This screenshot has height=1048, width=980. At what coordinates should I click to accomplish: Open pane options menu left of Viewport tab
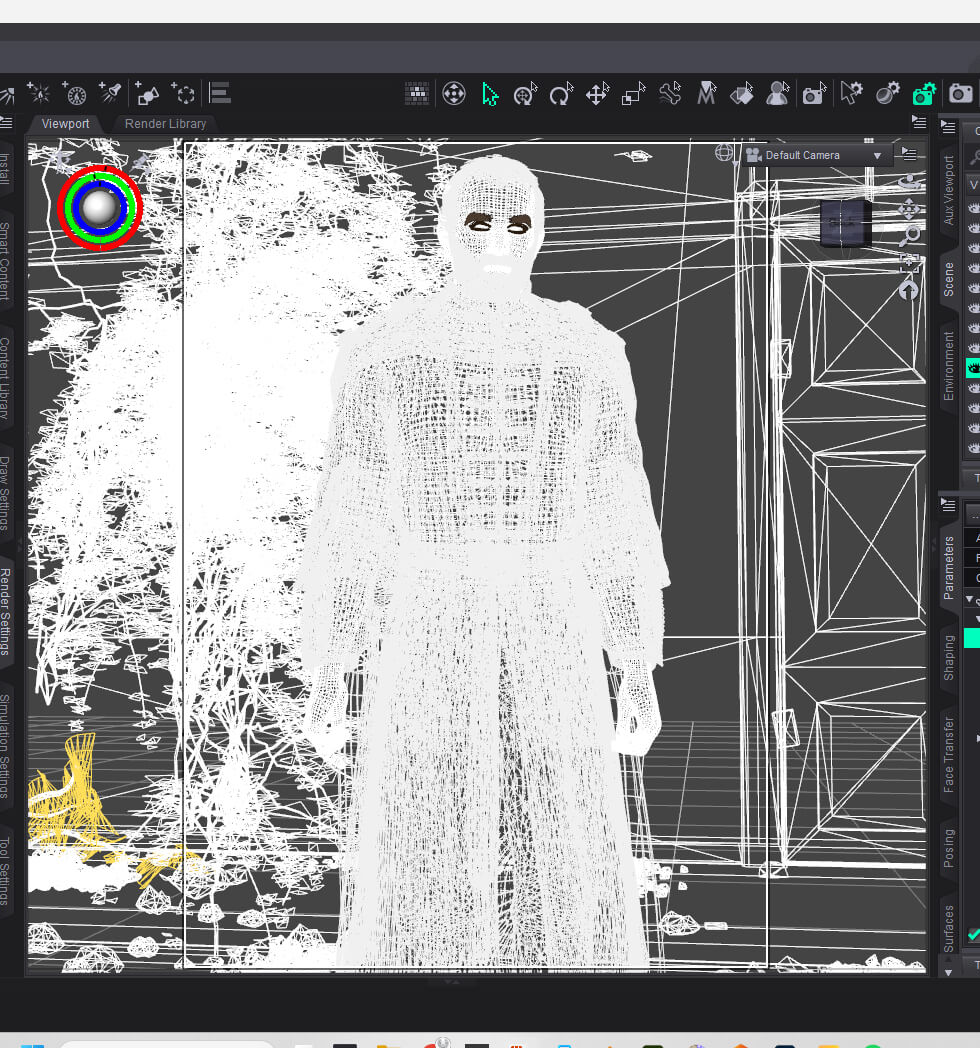pyautogui.click(x=7, y=123)
